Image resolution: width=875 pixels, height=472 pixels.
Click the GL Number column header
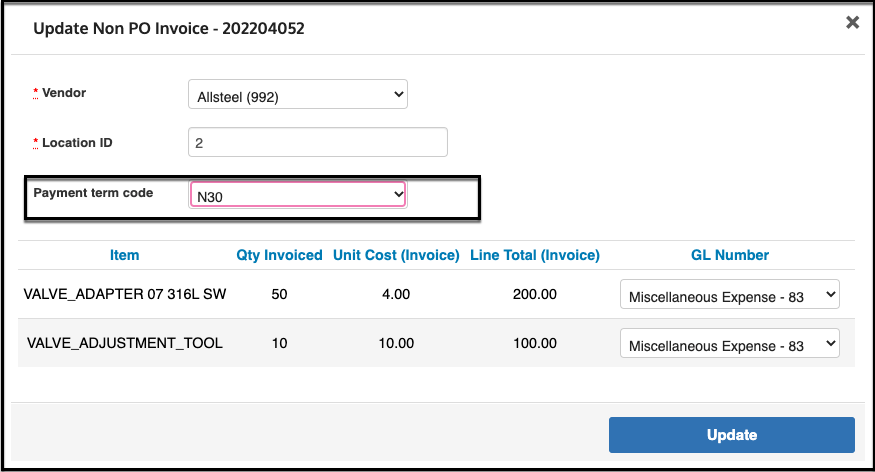[730, 255]
